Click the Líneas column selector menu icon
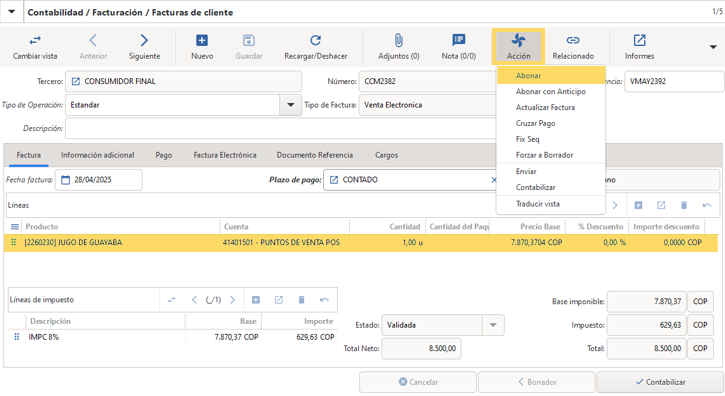The width and height of the screenshot is (725, 396). coord(15,227)
